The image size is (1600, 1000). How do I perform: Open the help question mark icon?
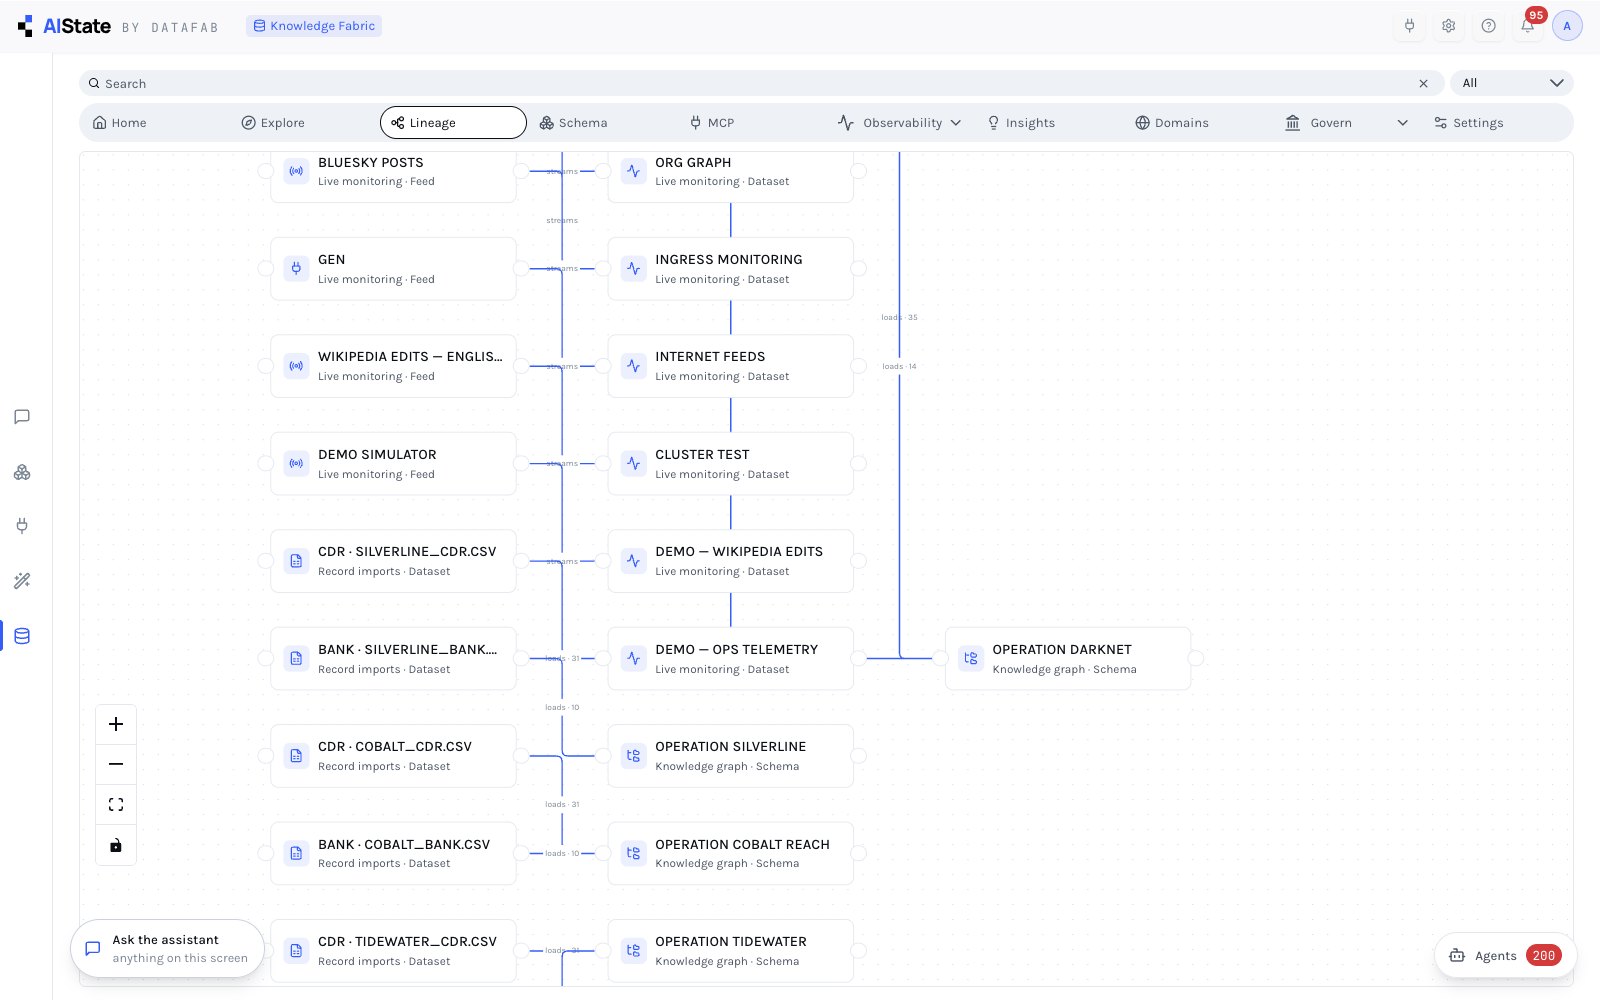(x=1488, y=26)
